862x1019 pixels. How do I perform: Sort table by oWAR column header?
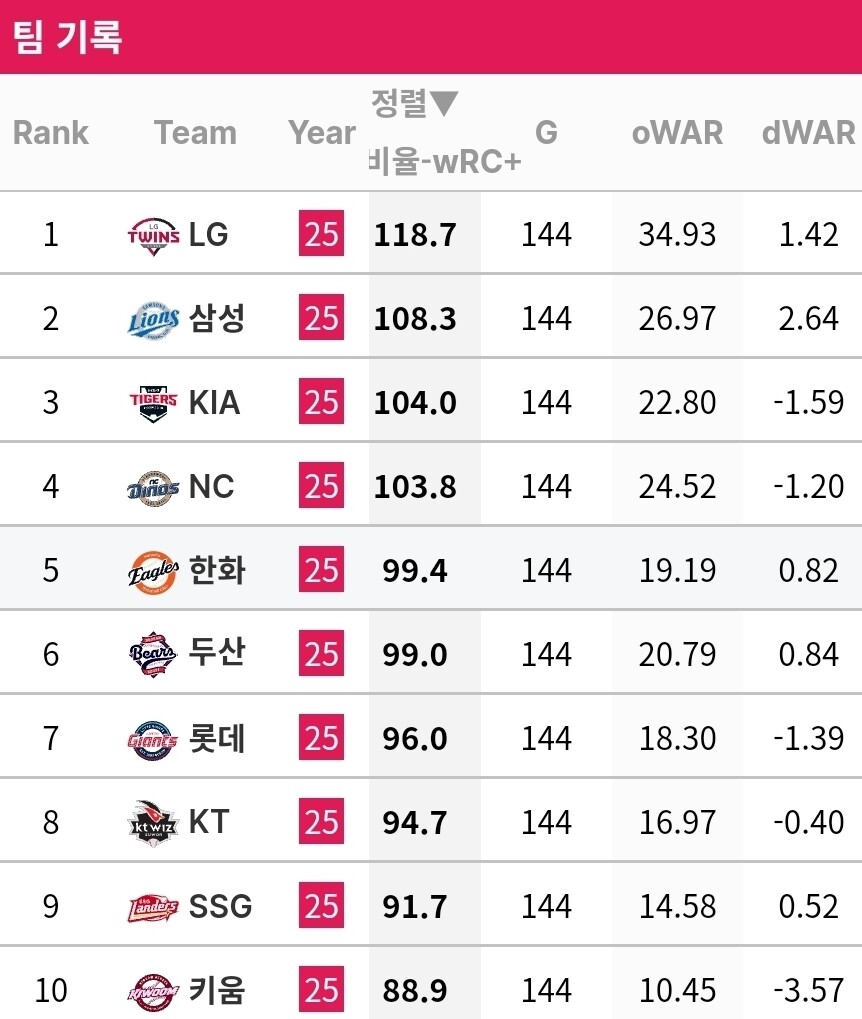click(677, 133)
